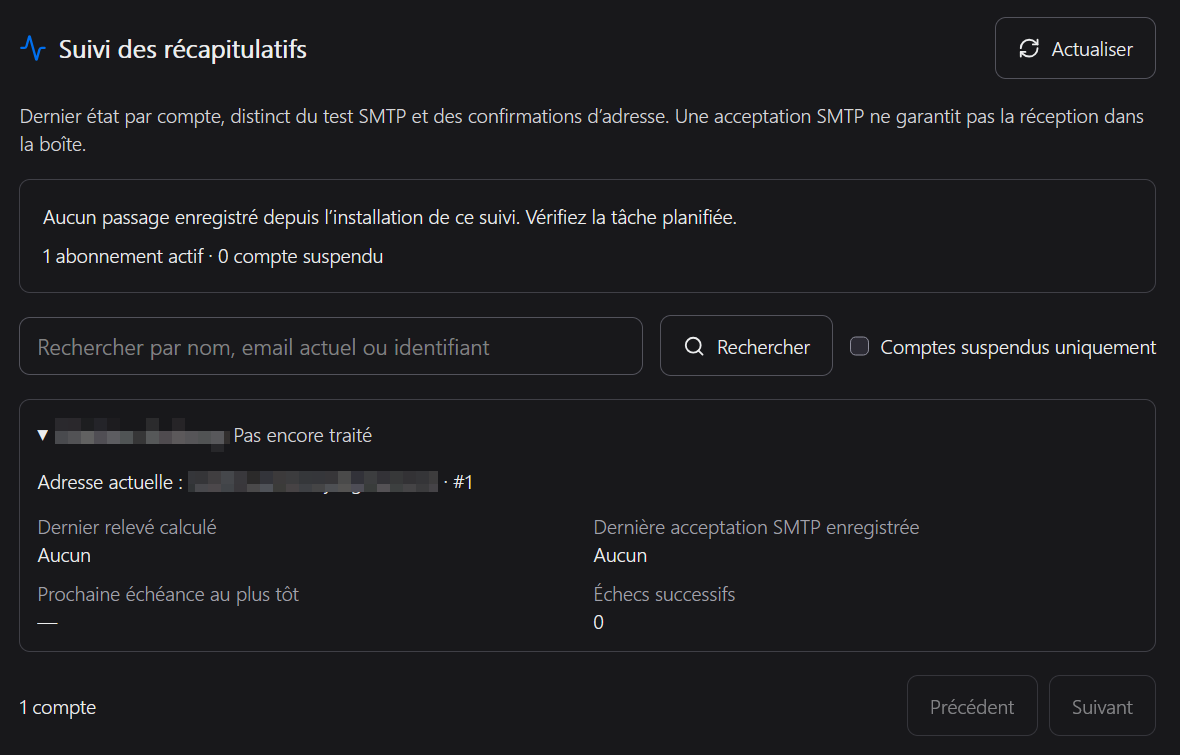This screenshot has width=1180, height=755.
Task: Click the magnifying glass icon in Rechercher
Action: pos(694,346)
